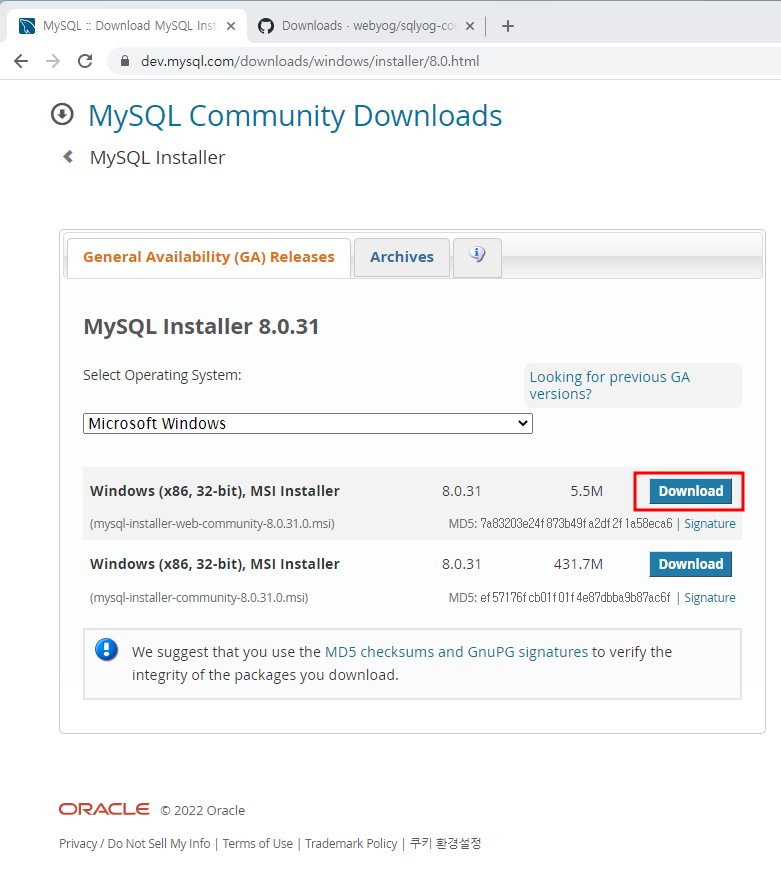
Task: Download the 5.5M web installer
Action: click(x=690, y=491)
